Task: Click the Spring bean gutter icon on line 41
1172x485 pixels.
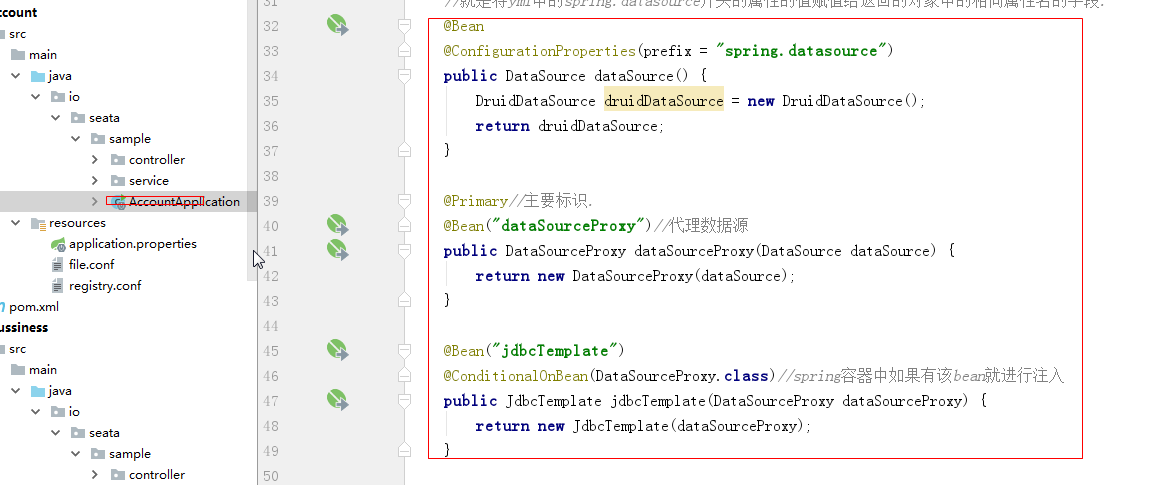Action: tap(337, 249)
